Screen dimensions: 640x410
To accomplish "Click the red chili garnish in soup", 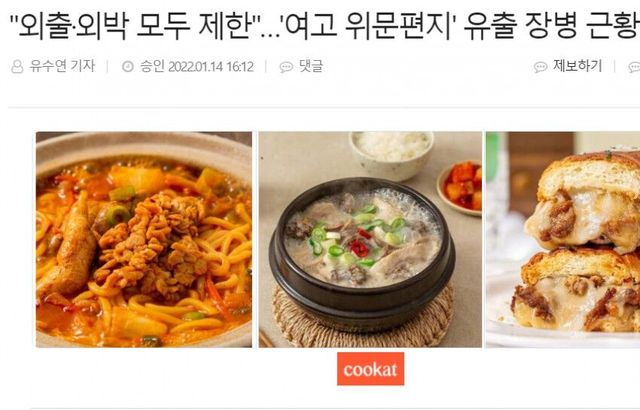I will click(360, 244).
